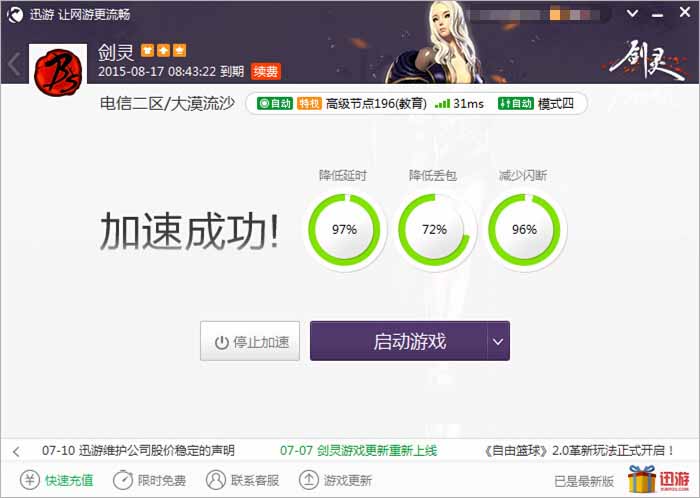Click the 剑灵 game logo thumbnail
Screen dimensions: 700x498
pyautogui.click(x=58, y=71)
